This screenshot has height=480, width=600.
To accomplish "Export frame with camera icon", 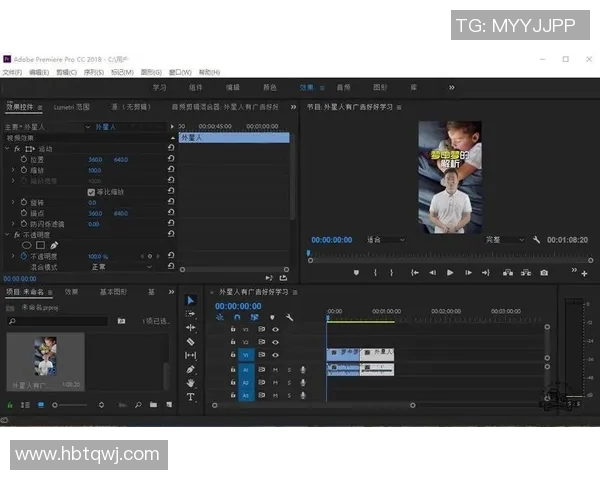I will click(x=544, y=273).
